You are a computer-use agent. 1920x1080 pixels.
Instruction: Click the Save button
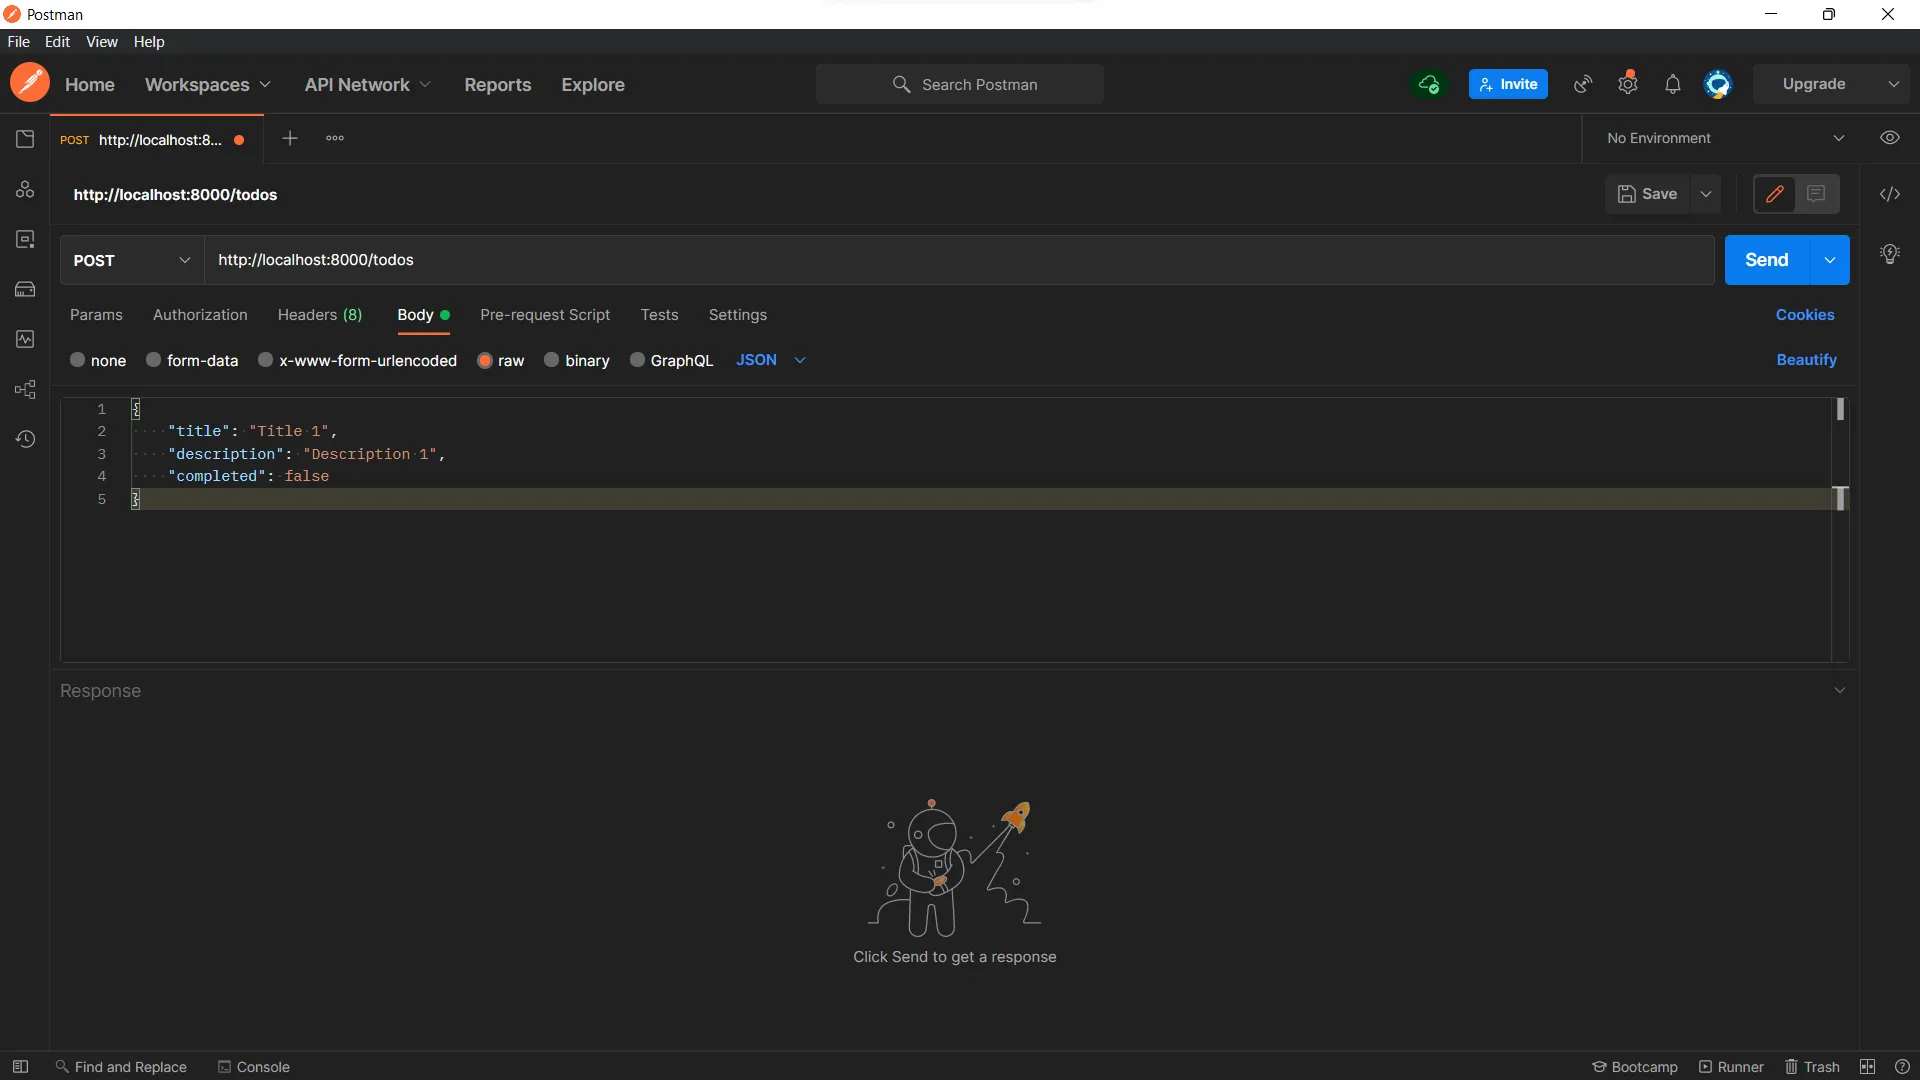tap(1648, 194)
